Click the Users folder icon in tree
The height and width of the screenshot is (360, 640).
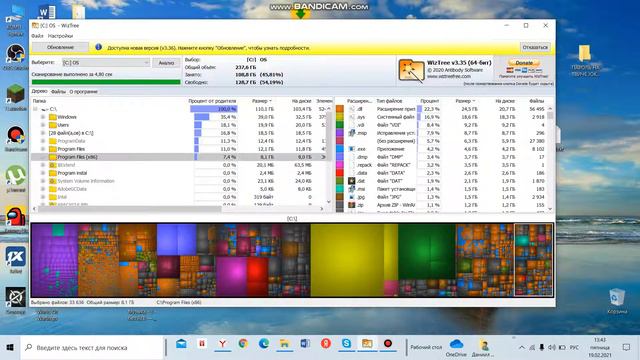pyautogui.click(x=53, y=125)
